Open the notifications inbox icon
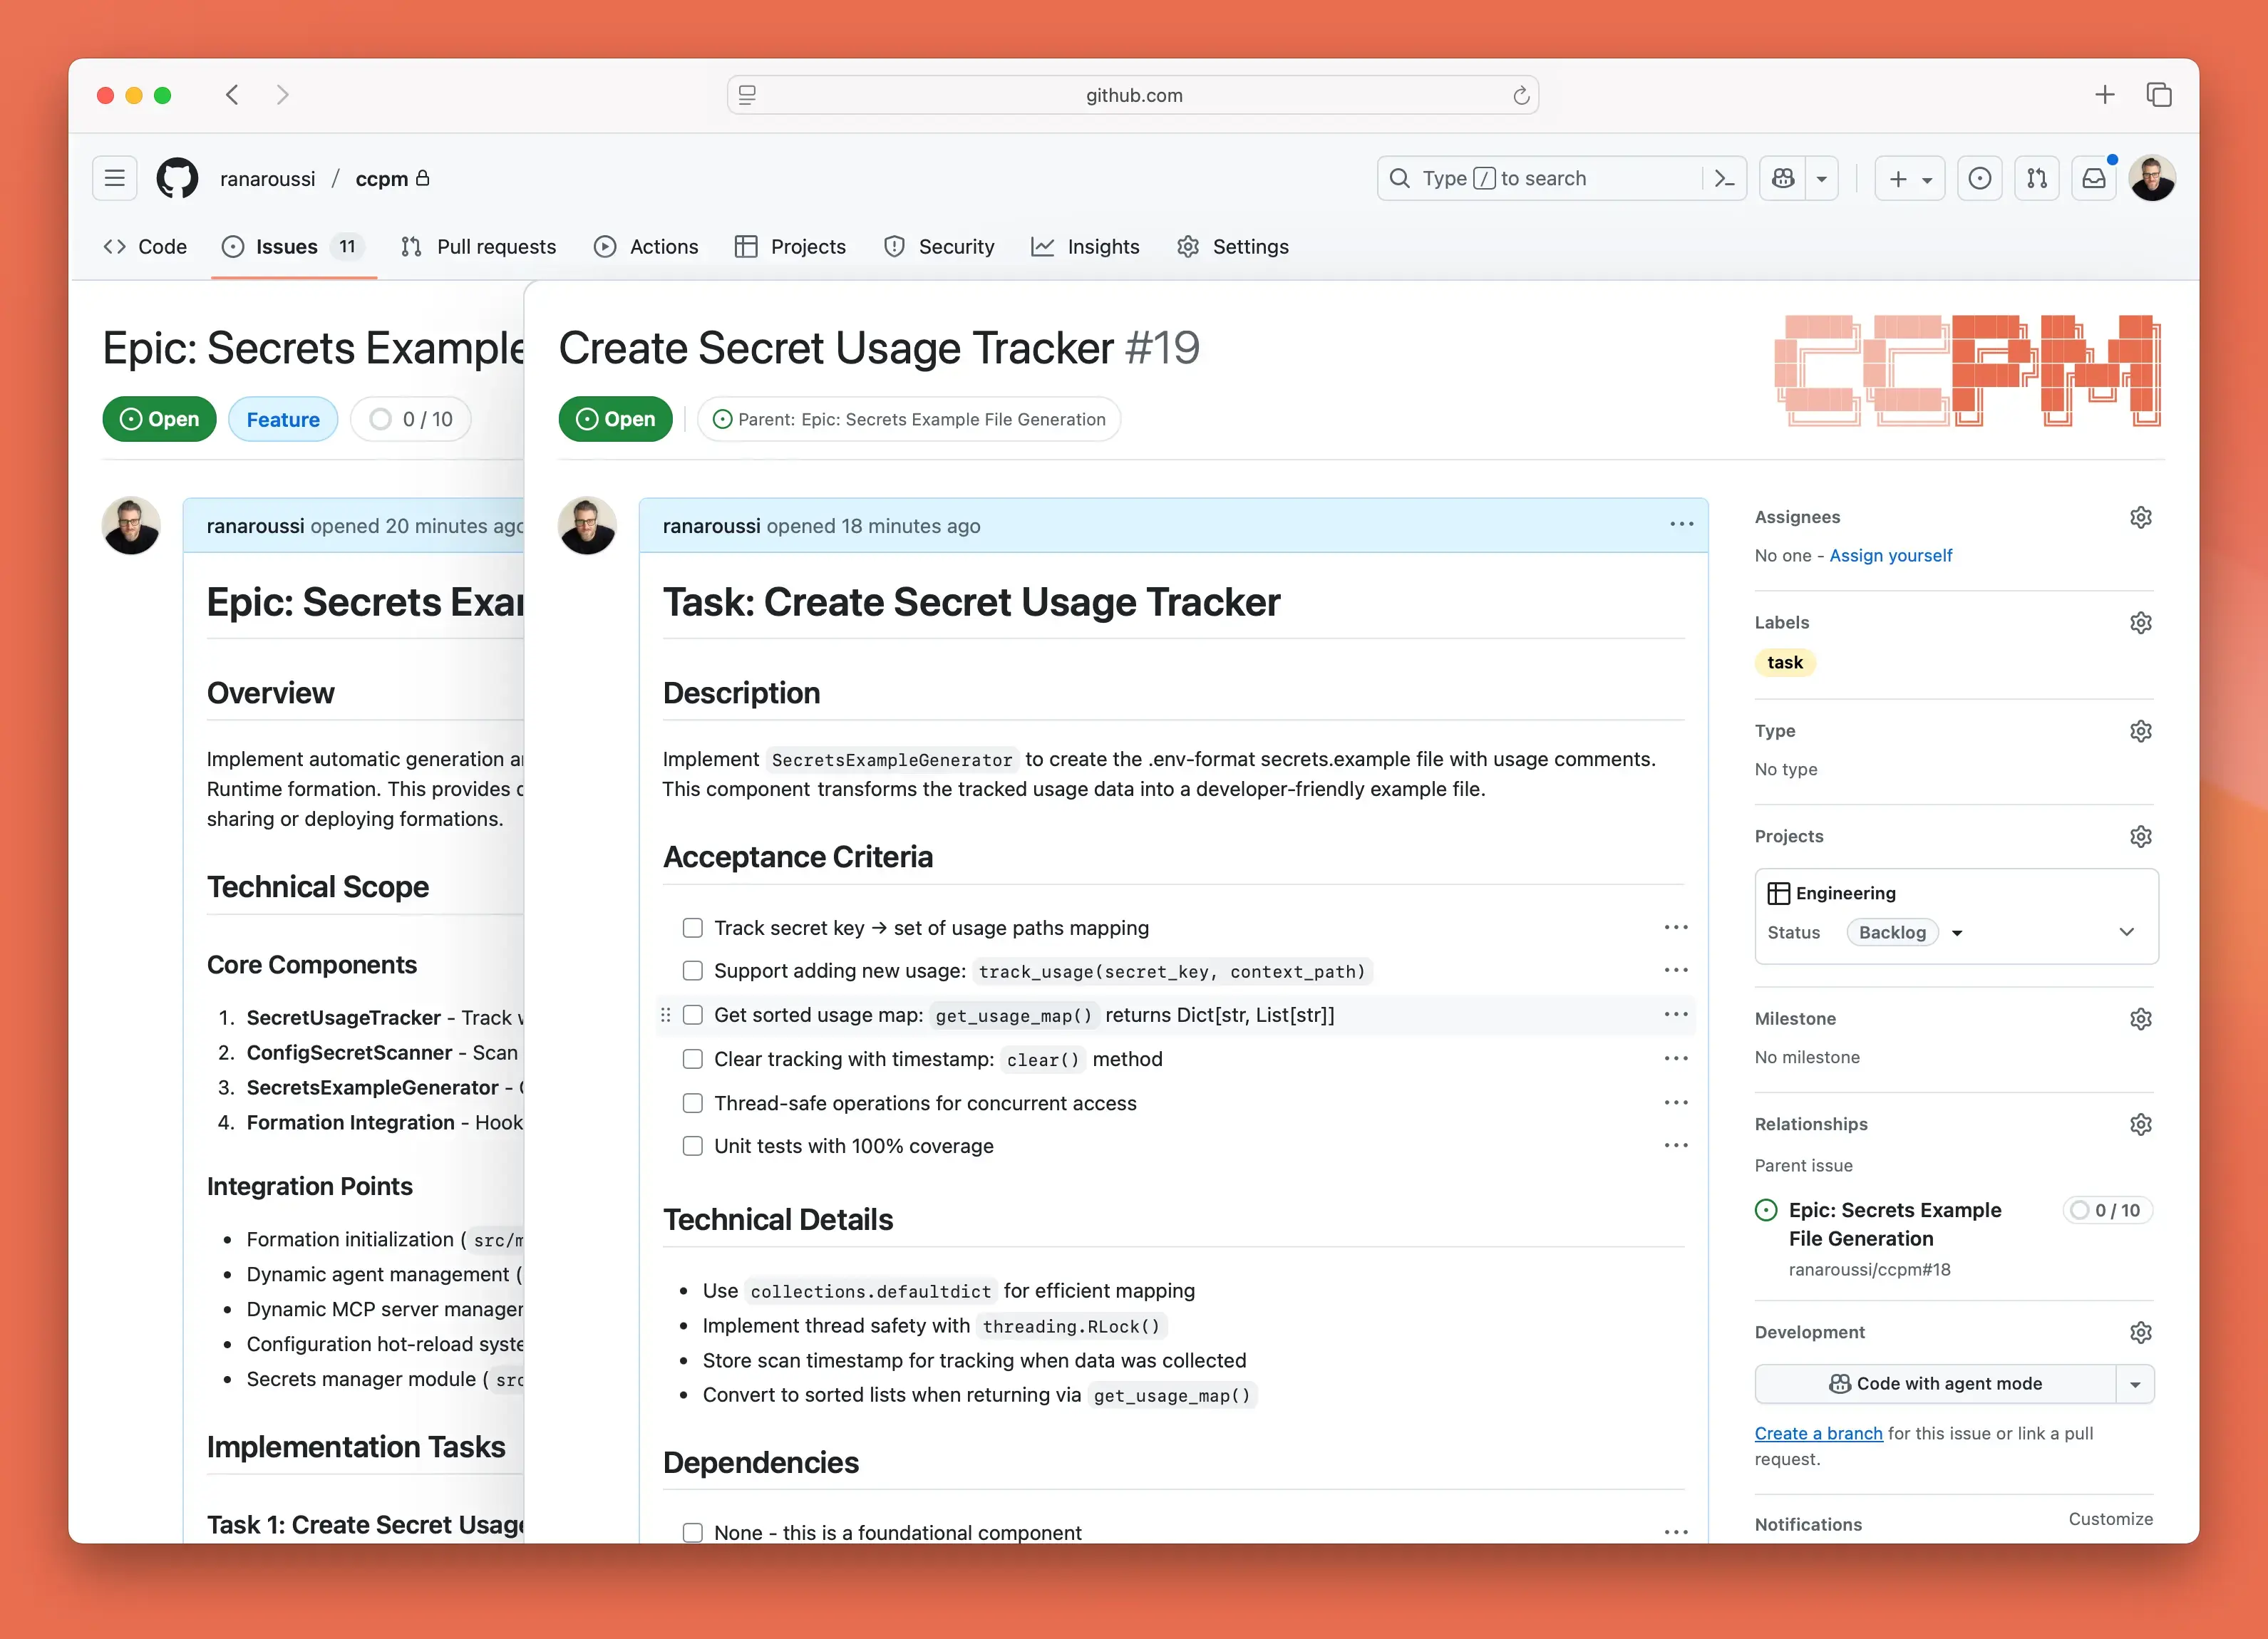Image resolution: width=2268 pixels, height=1639 pixels. click(x=2093, y=178)
